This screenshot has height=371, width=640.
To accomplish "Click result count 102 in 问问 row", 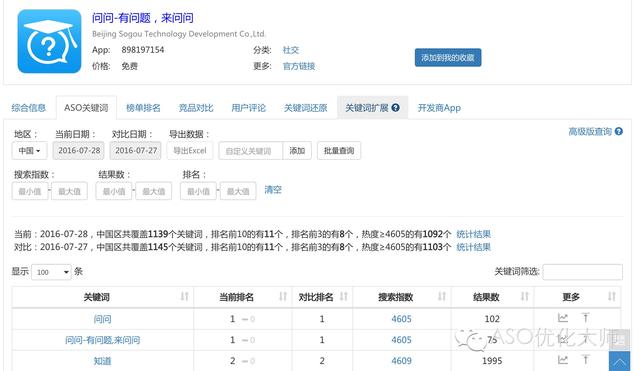I will 492,319.
